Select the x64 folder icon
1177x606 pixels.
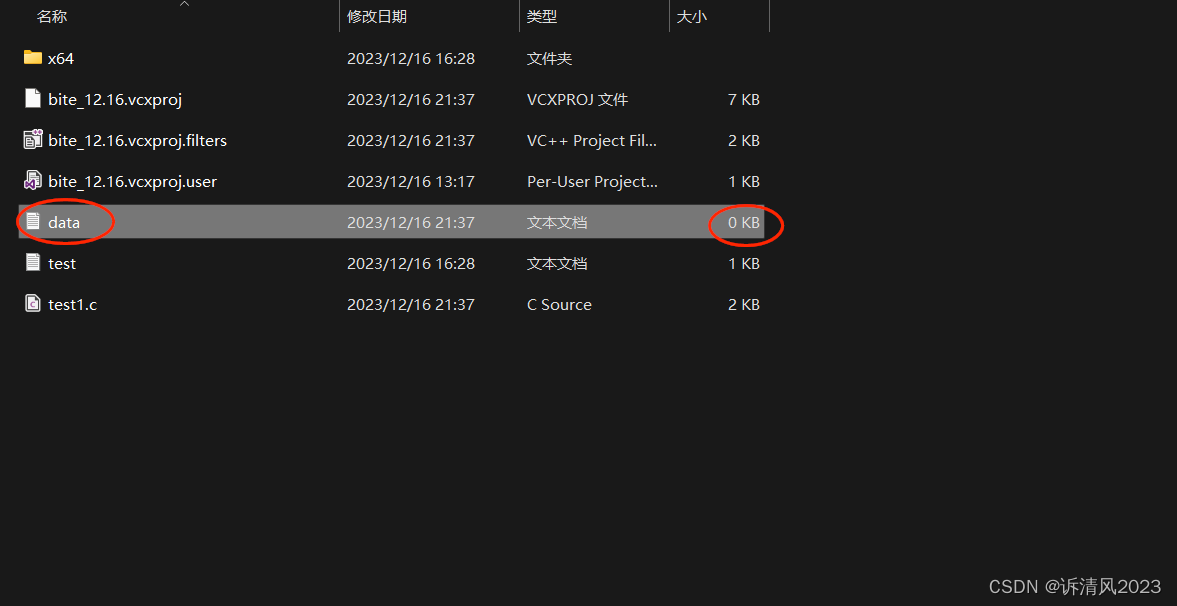(32, 58)
